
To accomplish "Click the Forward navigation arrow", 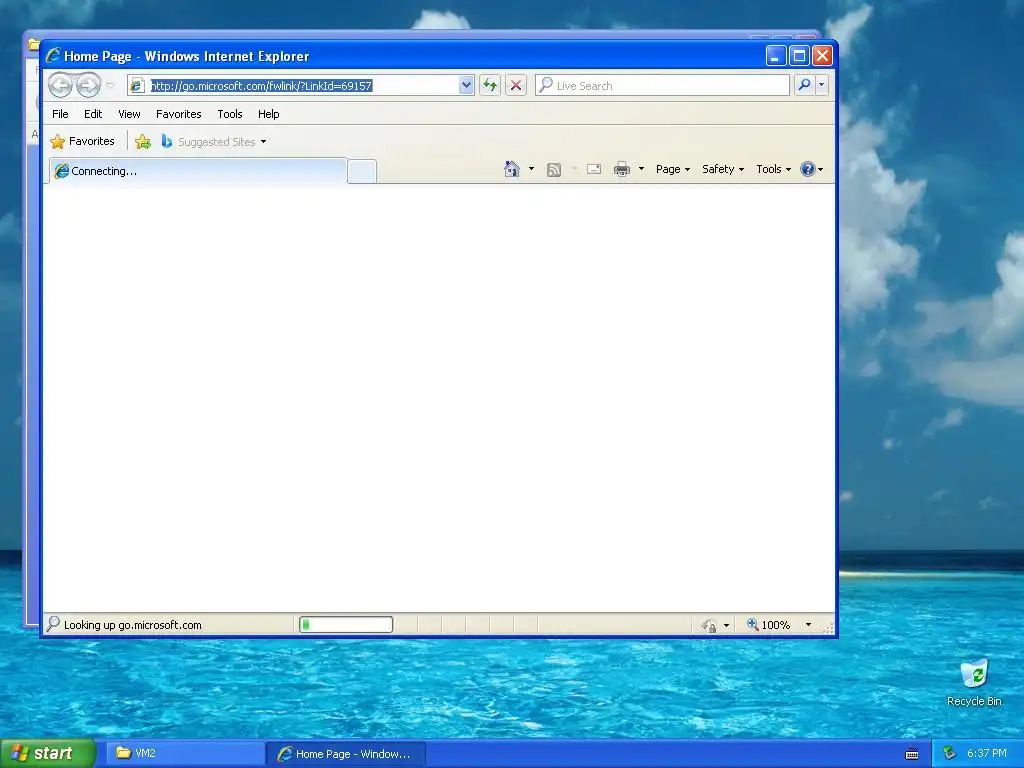I will point(88,85).
